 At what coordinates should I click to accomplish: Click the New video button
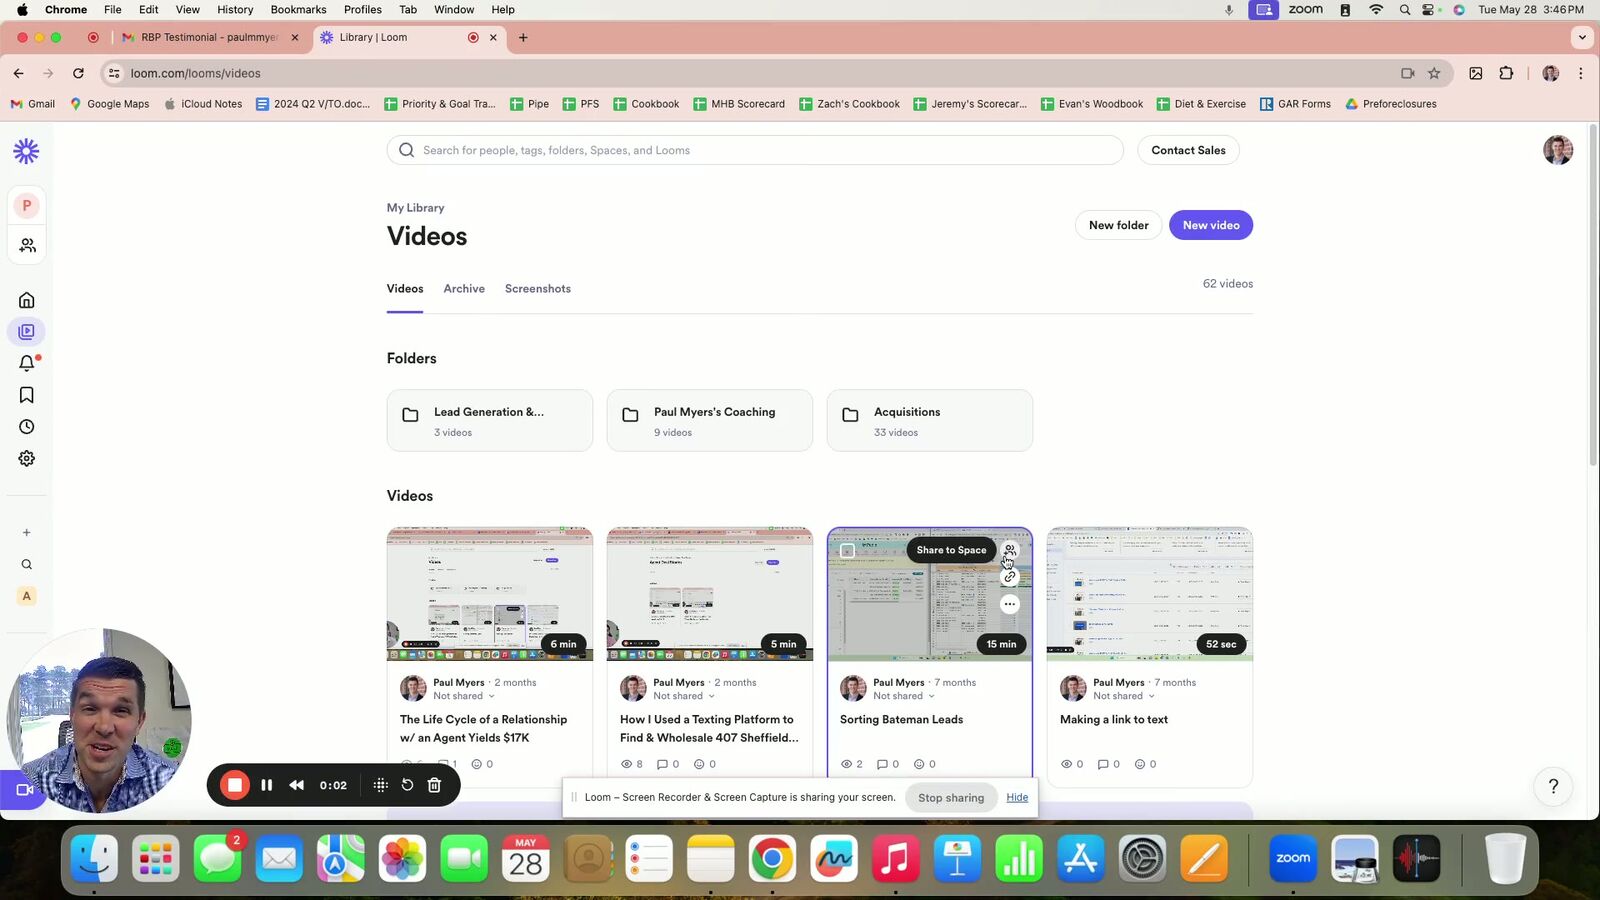(1210, 225)
